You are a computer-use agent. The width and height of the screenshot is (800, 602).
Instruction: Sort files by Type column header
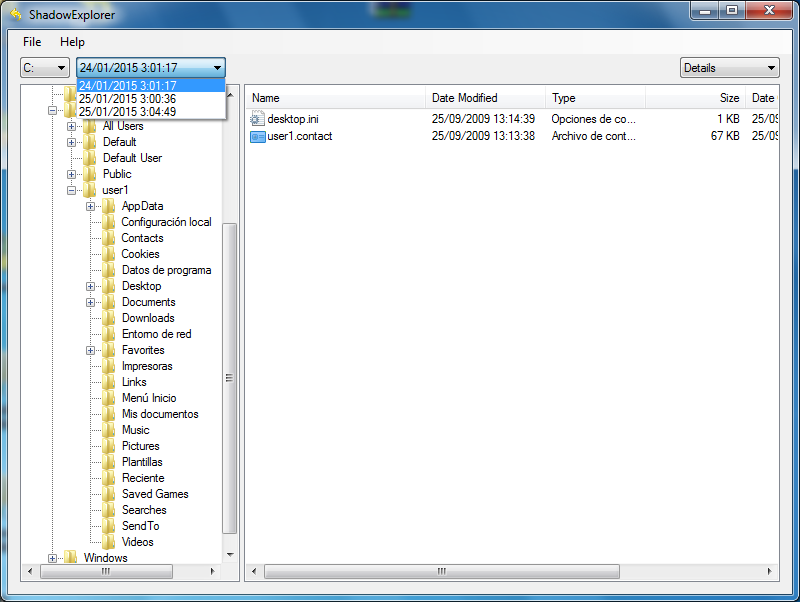click(x=595, y=98)
